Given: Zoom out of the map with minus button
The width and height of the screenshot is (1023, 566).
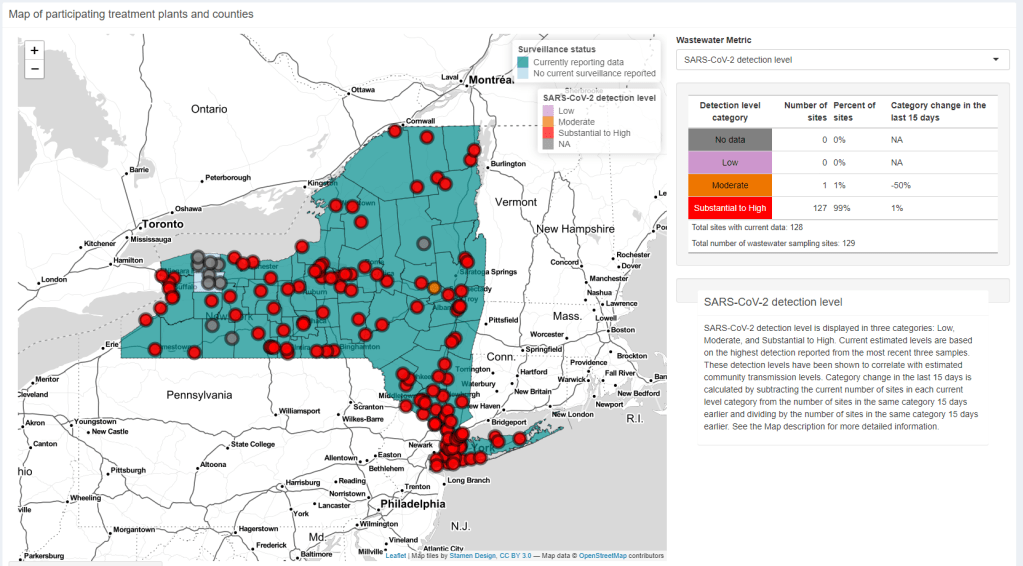Looking at the screenshot, I should tap(35, 69).
